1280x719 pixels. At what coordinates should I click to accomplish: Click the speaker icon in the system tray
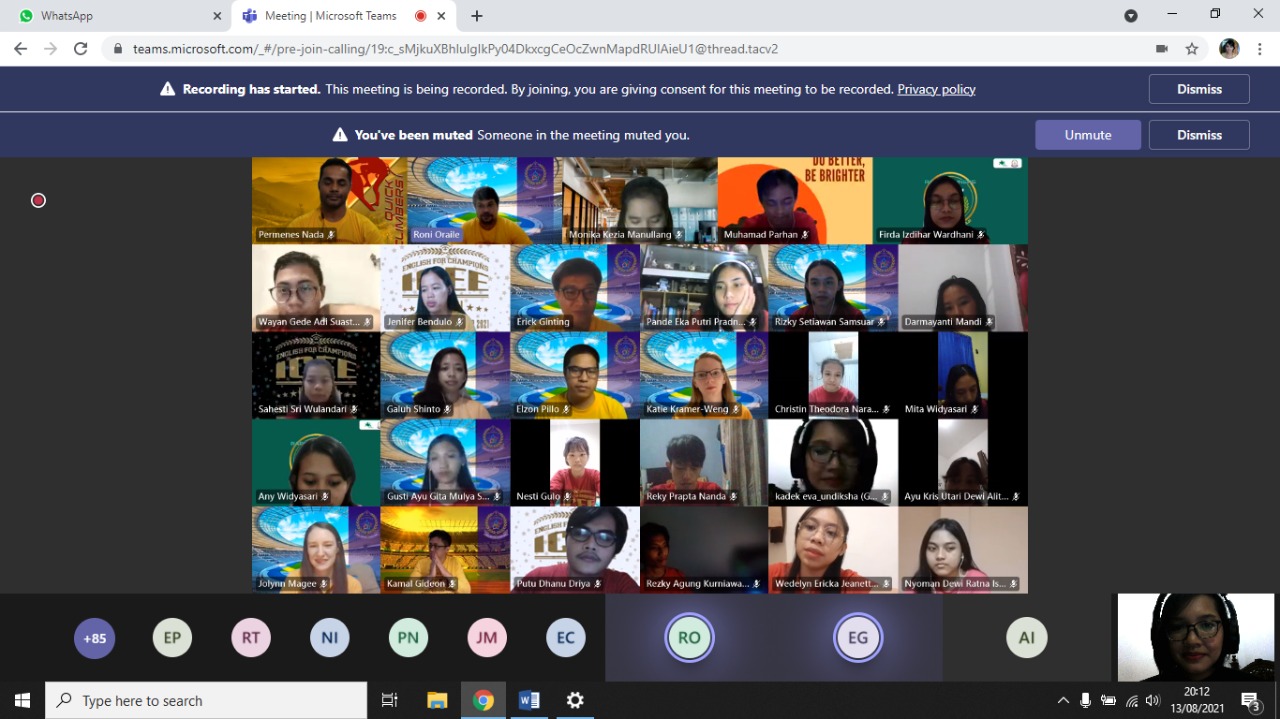[x=1152, y=700]
